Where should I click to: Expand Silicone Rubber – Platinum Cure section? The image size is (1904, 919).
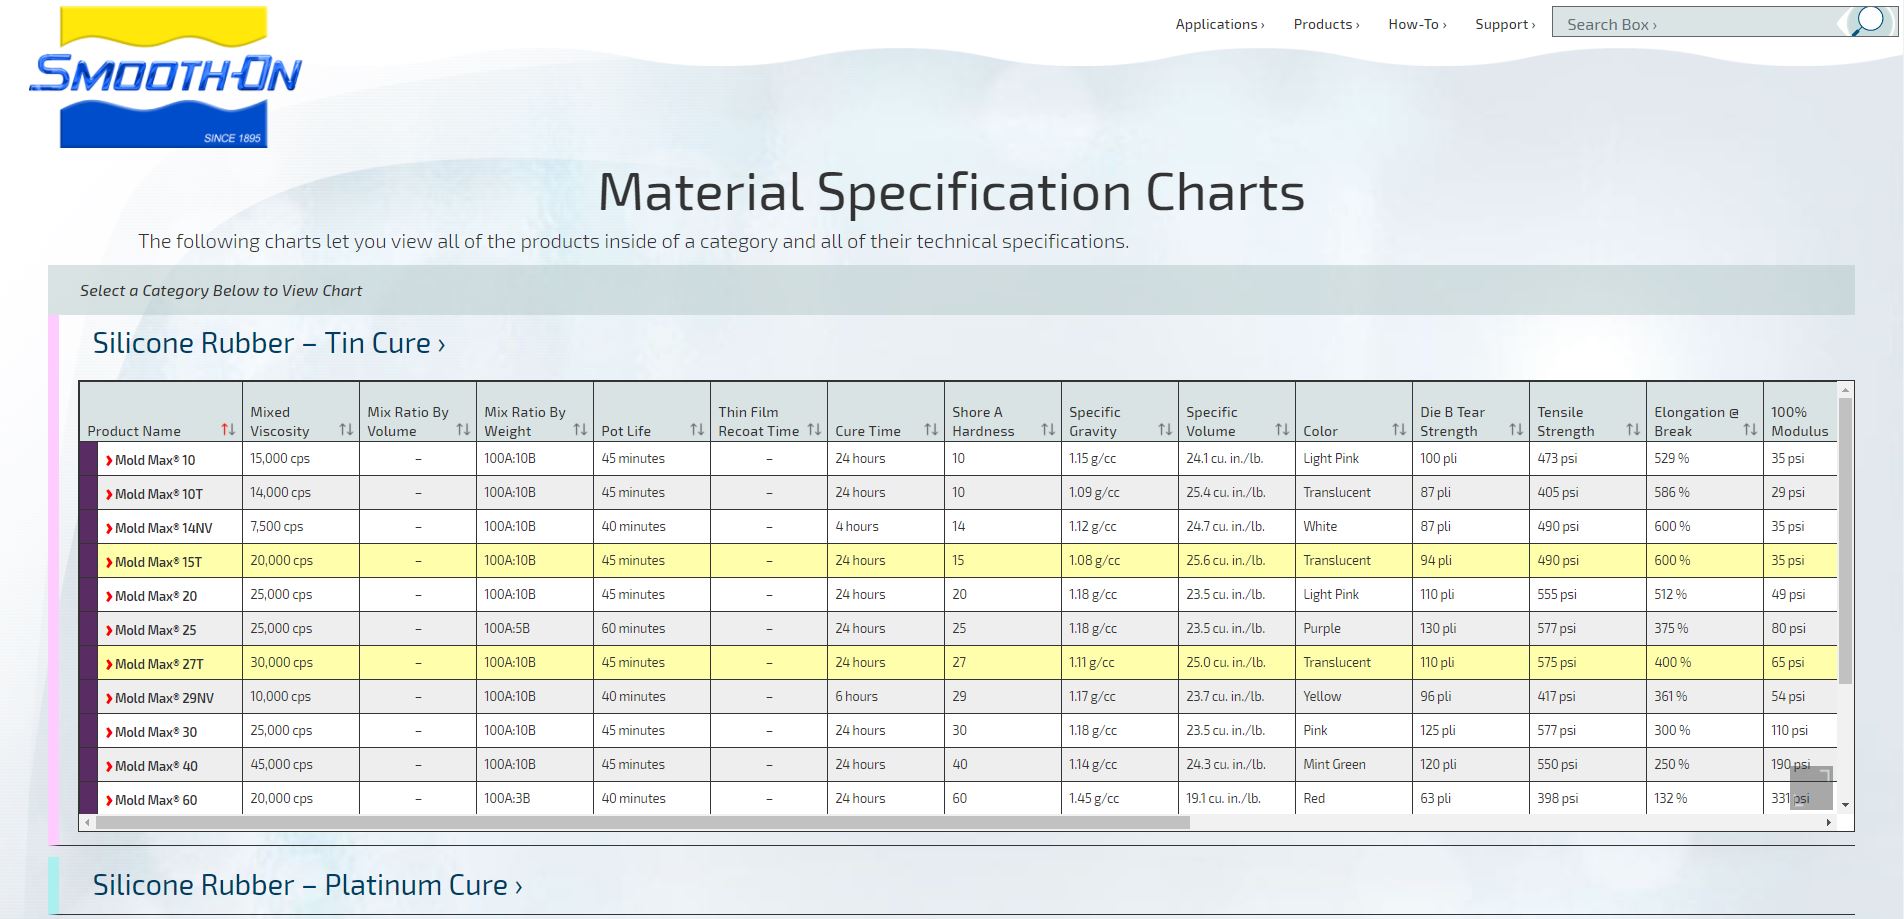click(308, 885)
